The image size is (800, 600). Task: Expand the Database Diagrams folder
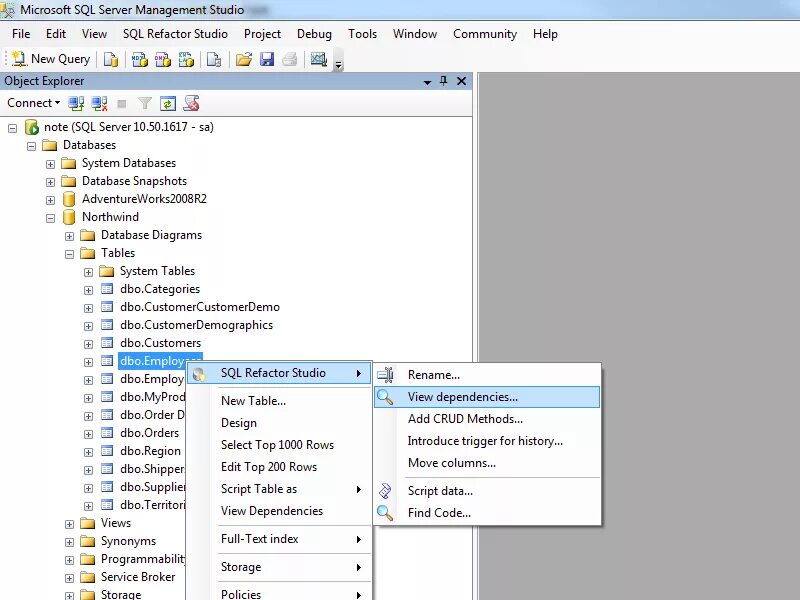[x=69, y=236]
